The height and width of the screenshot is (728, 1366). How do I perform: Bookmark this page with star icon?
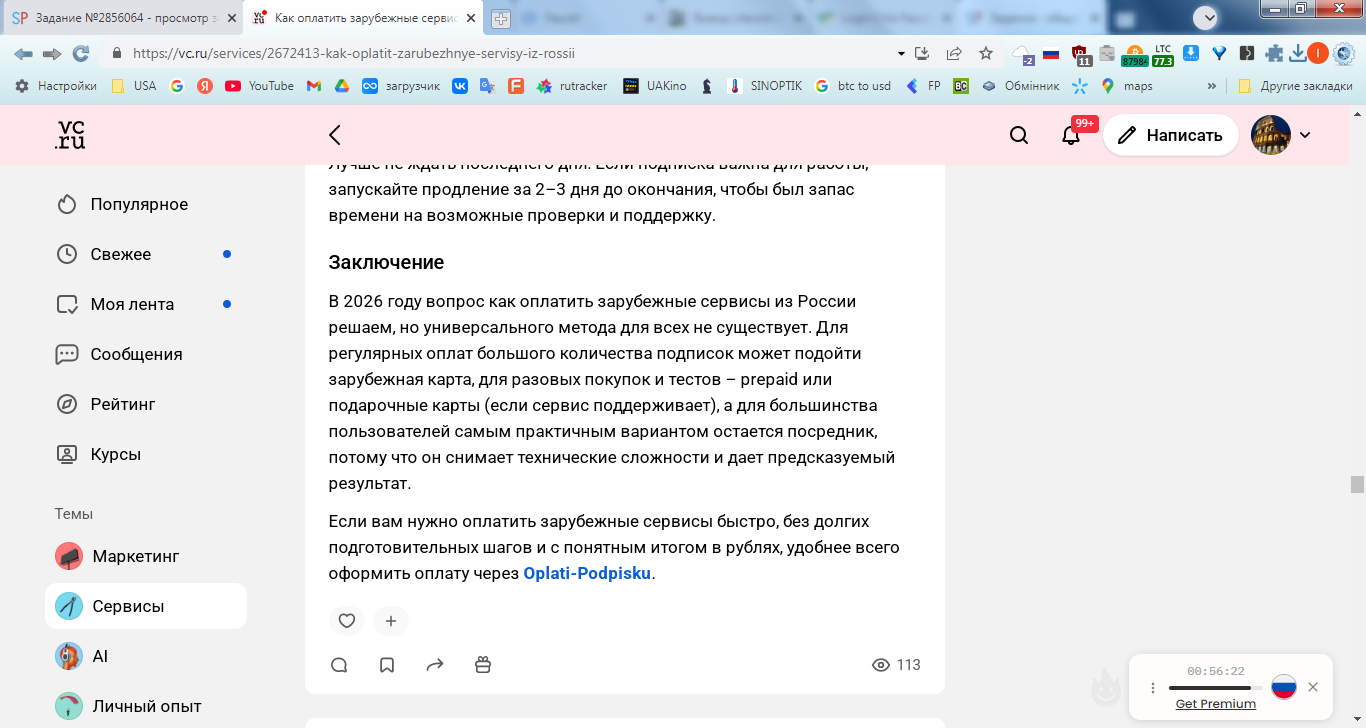tap(986, 54)
